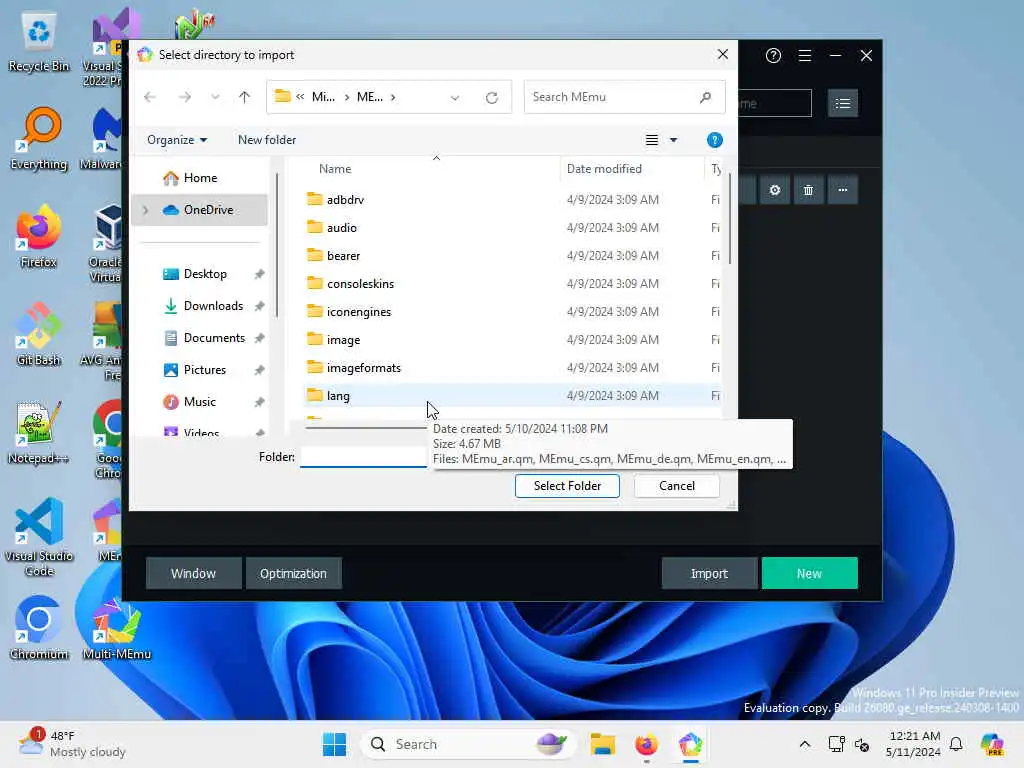The image size is (1024, 768).
Task: Open the Windows Start menu
Action: coord(334,744)
